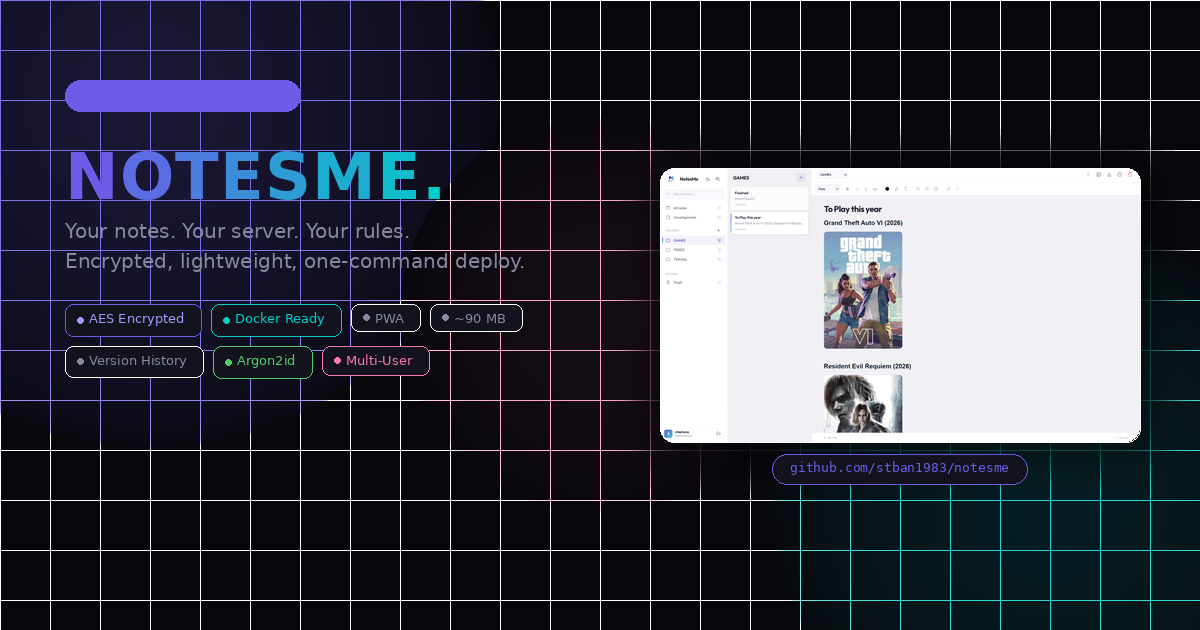1200x630 pixels.
Task: Click the PWA badge
Action: tap(386, 319)
